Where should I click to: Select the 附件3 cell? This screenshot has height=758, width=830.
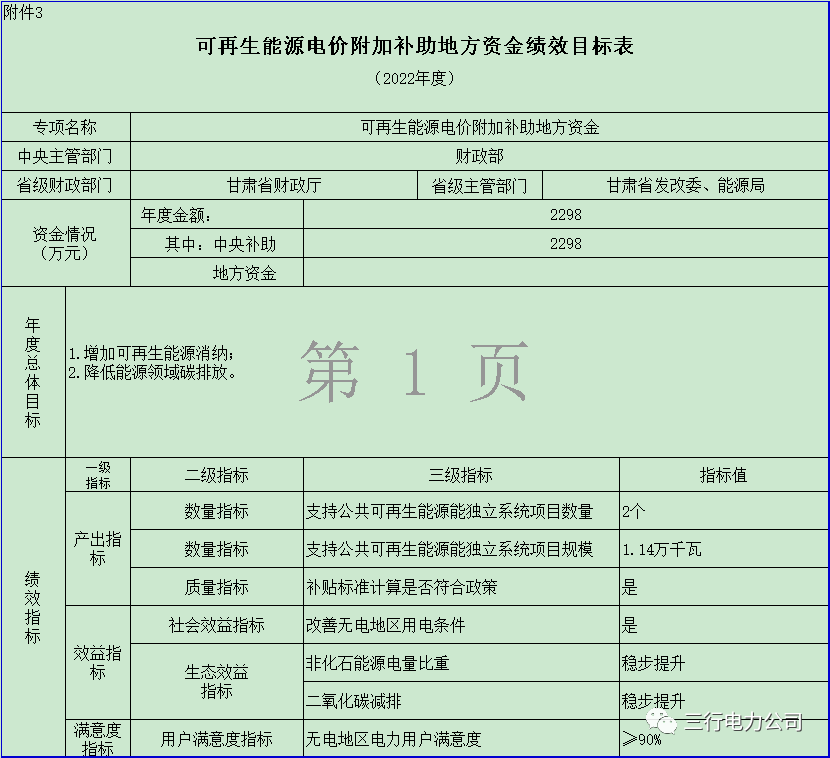click(x=22, y=9)
